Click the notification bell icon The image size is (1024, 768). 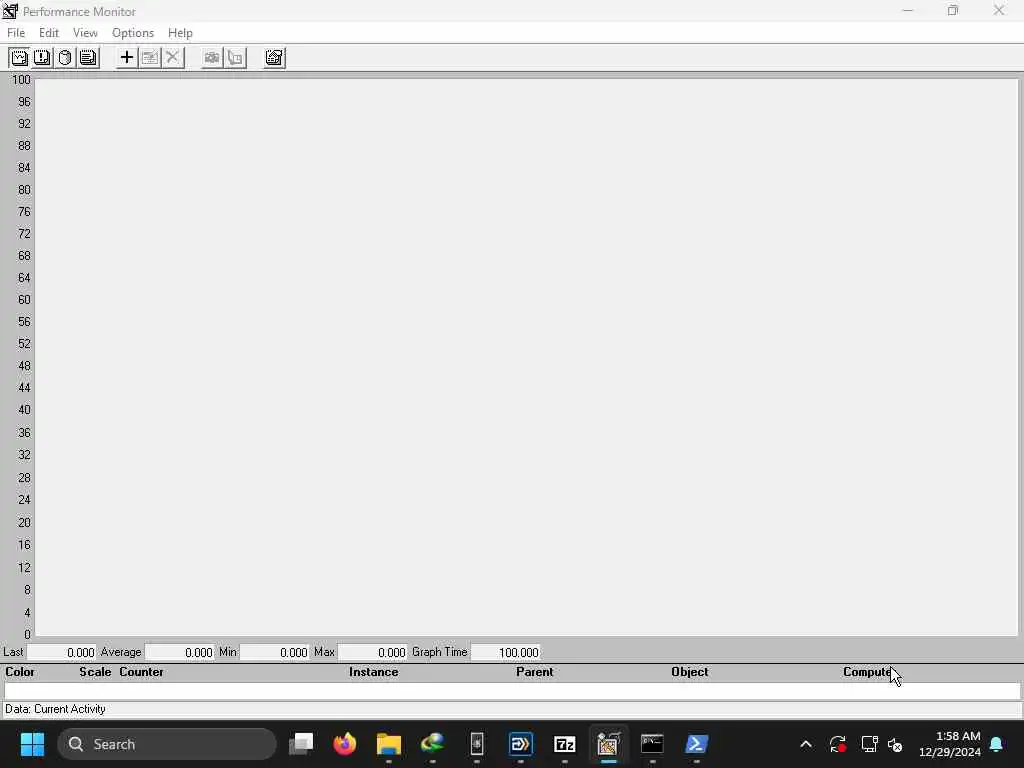tap(997, 744)
